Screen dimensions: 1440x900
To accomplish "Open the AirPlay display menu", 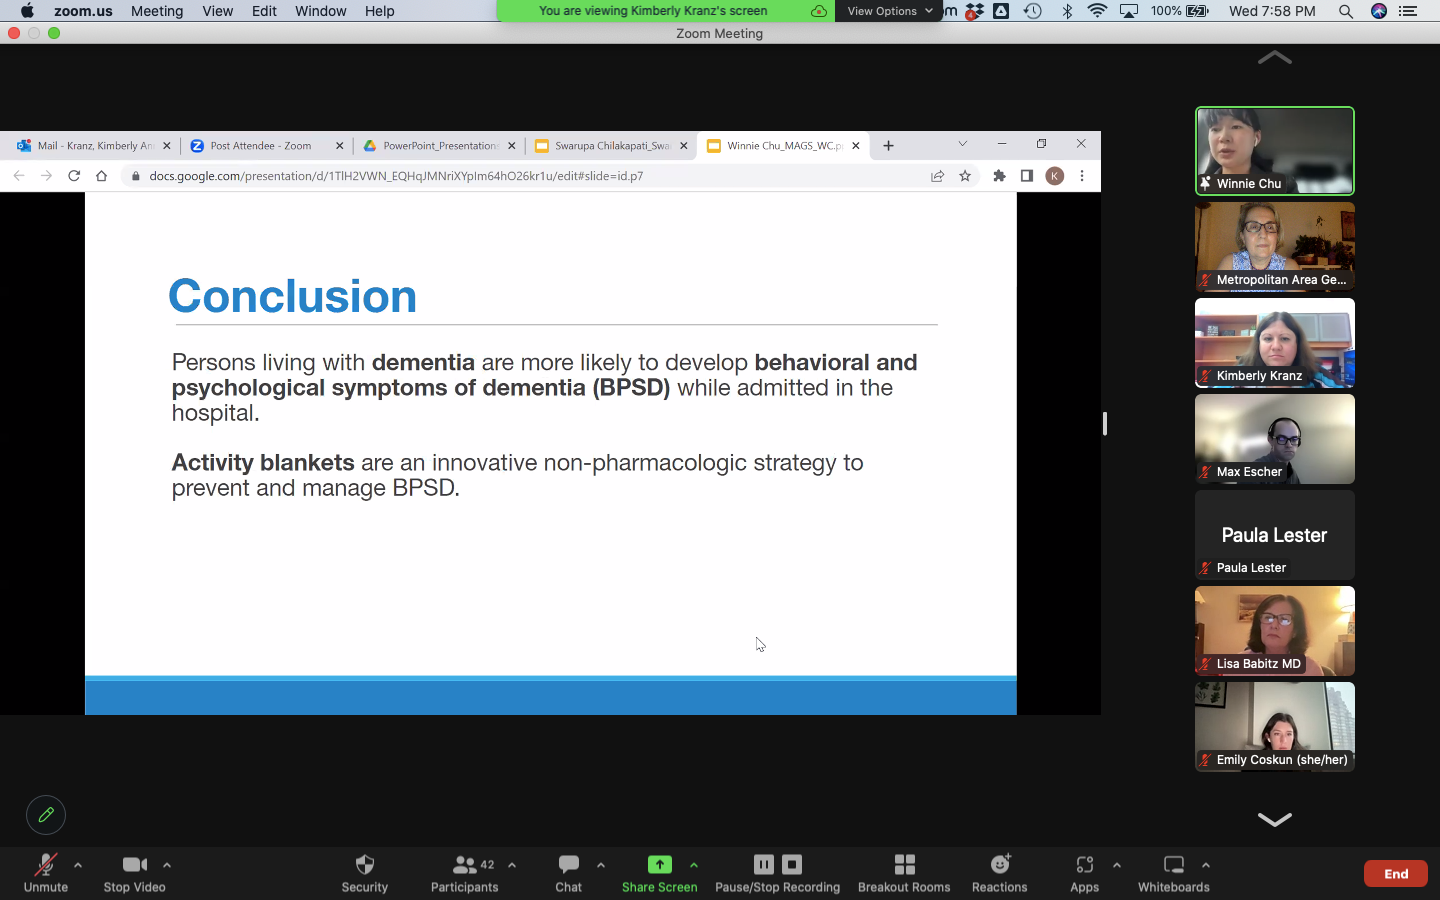I will point(1129,11).
